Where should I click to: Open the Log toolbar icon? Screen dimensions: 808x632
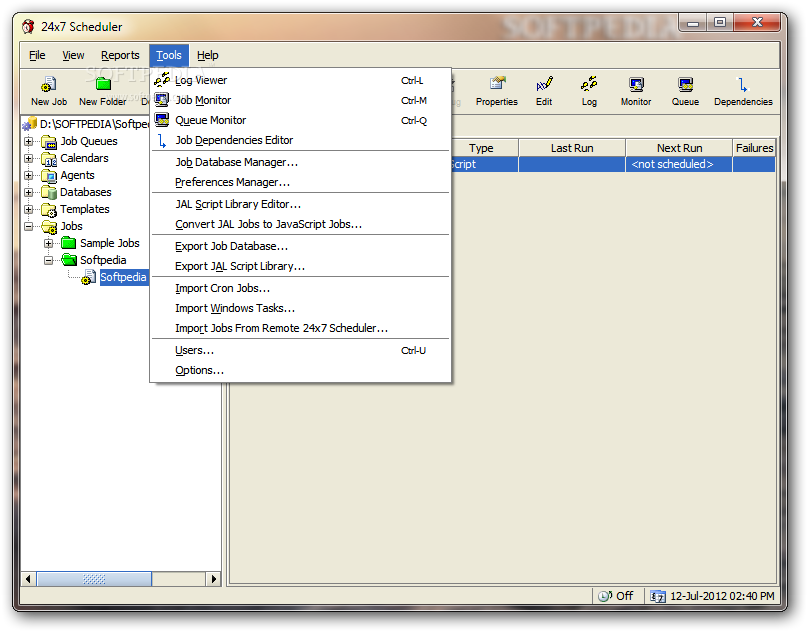(589, 84)
